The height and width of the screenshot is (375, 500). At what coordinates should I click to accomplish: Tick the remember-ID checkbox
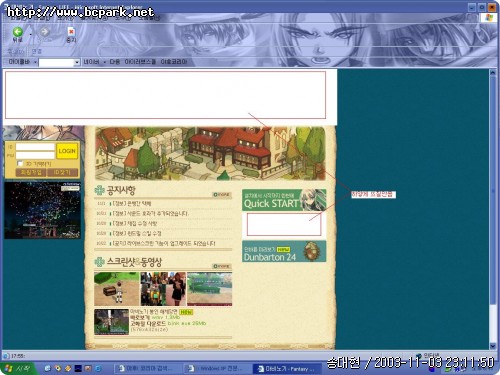[x=20, y=163]
